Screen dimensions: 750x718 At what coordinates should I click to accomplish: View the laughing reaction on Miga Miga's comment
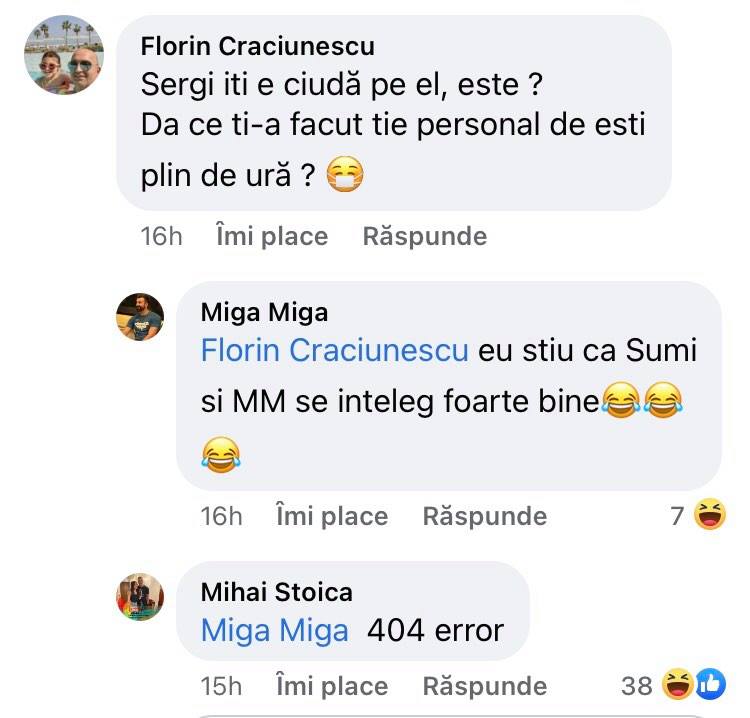click(x=709, y=516)
